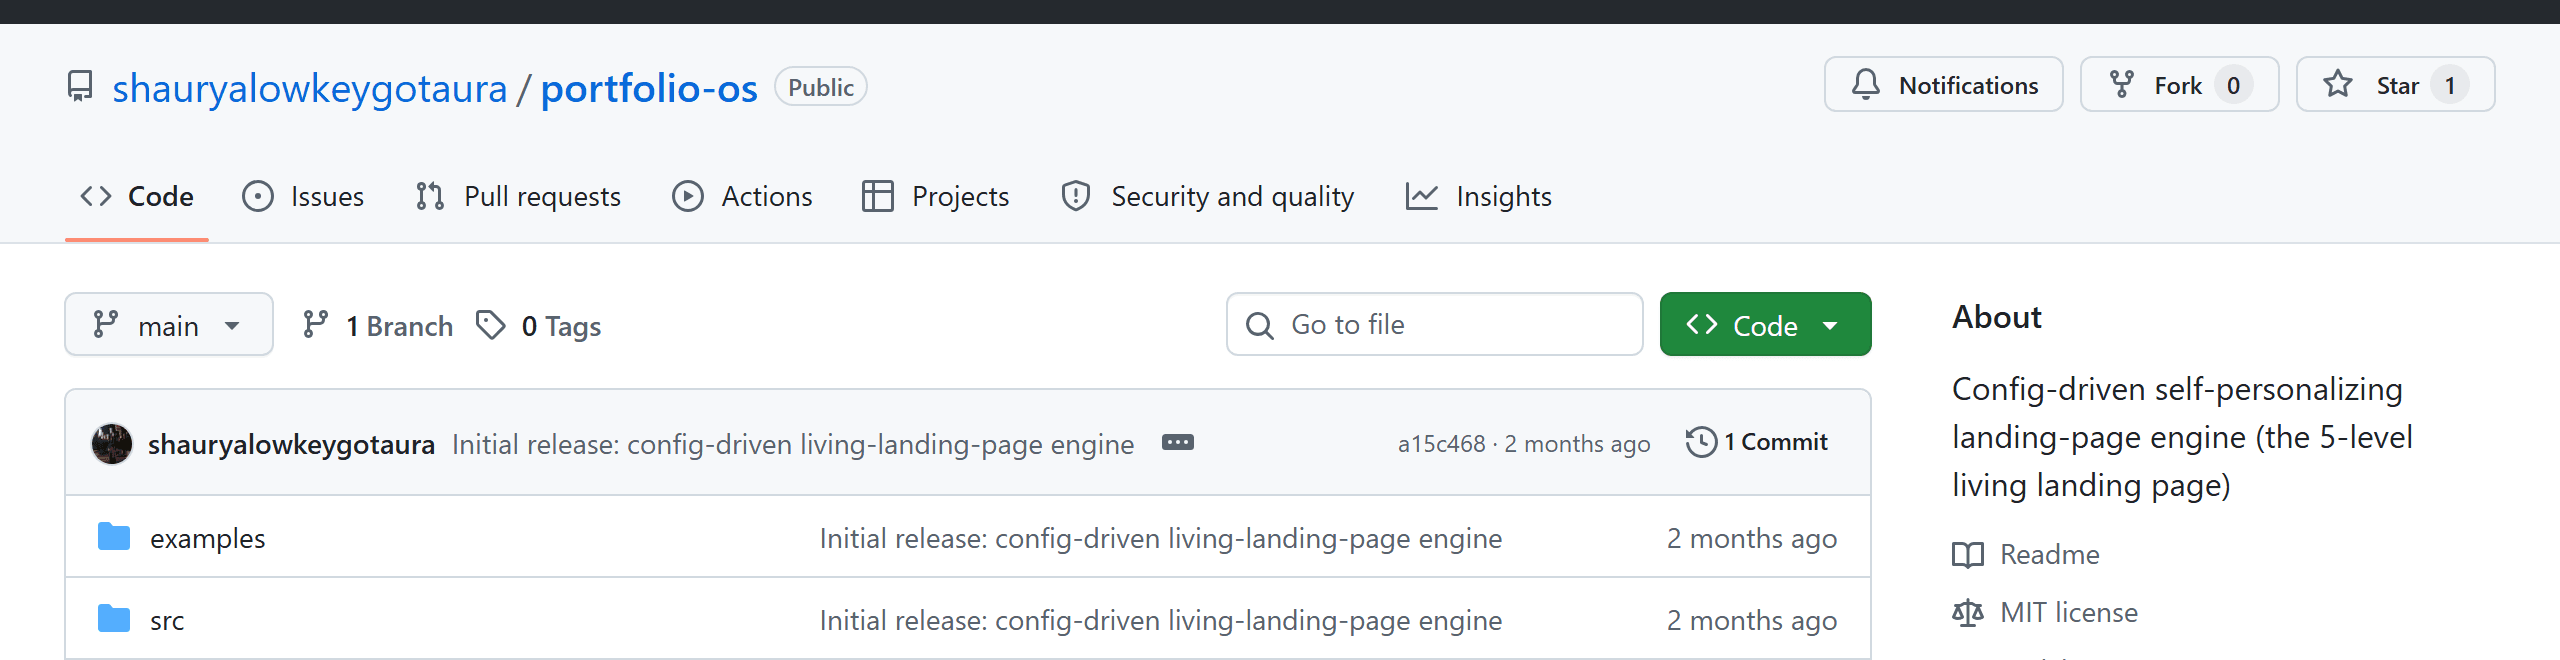The width and height of the screenshot is (2560, 660).
Task: Click the scales icon beside MIT license
Action: 1967,613
